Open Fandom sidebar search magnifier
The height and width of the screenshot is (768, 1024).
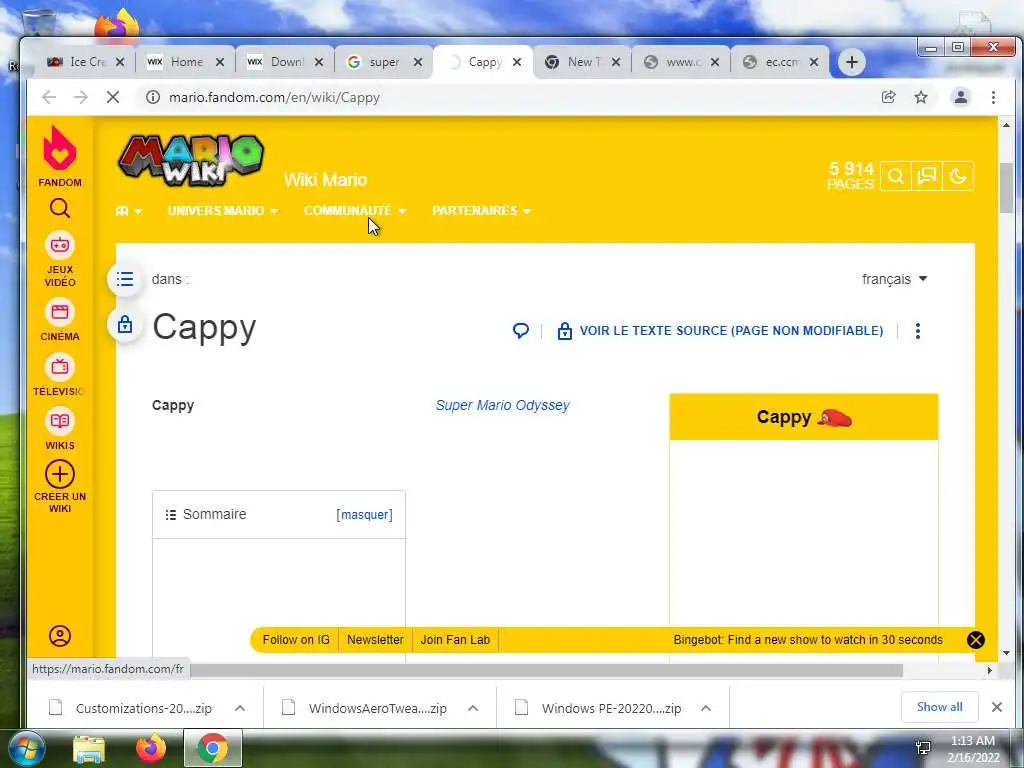tap(59, 208)
